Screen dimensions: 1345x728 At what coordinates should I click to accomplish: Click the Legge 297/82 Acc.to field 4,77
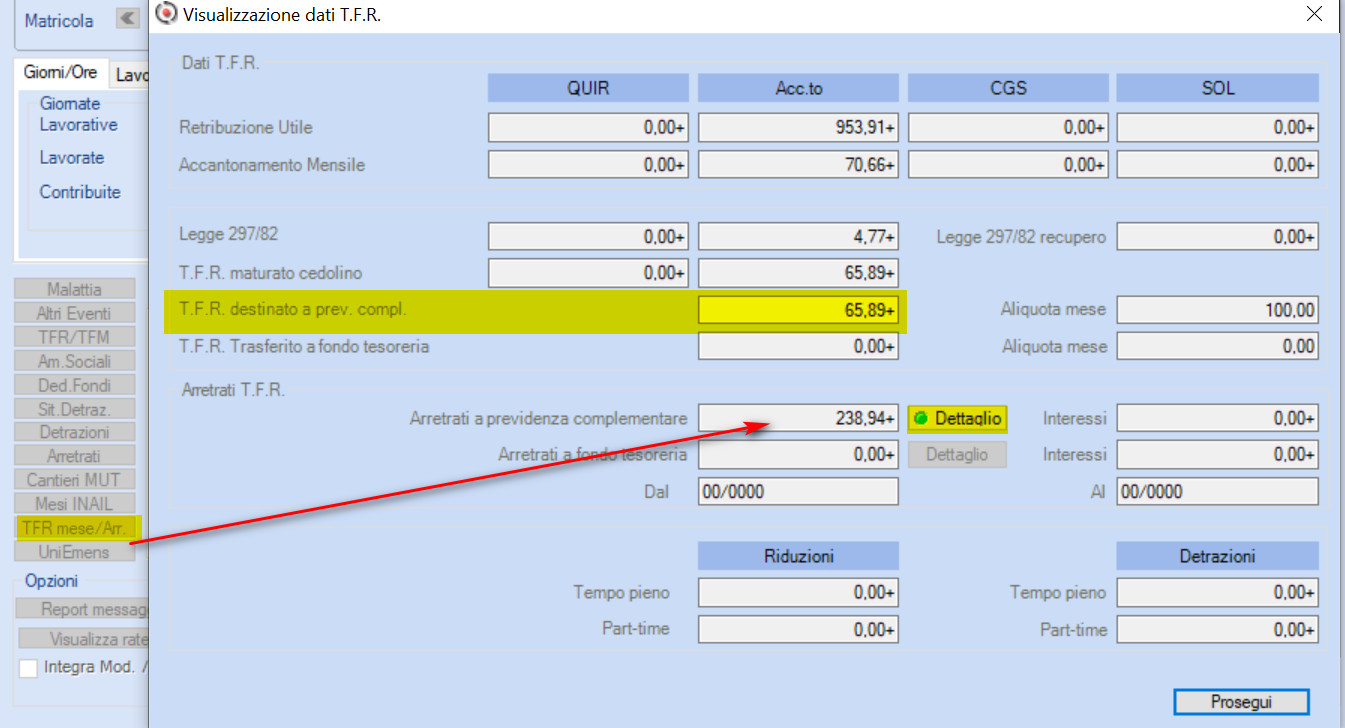click(x=798, y=237)
